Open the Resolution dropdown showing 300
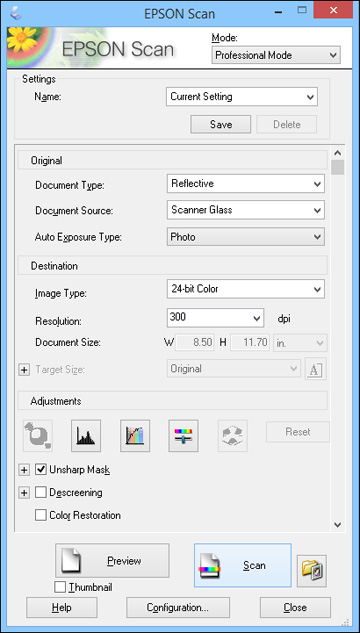360x633 pixels. click(x=215, y=318)
